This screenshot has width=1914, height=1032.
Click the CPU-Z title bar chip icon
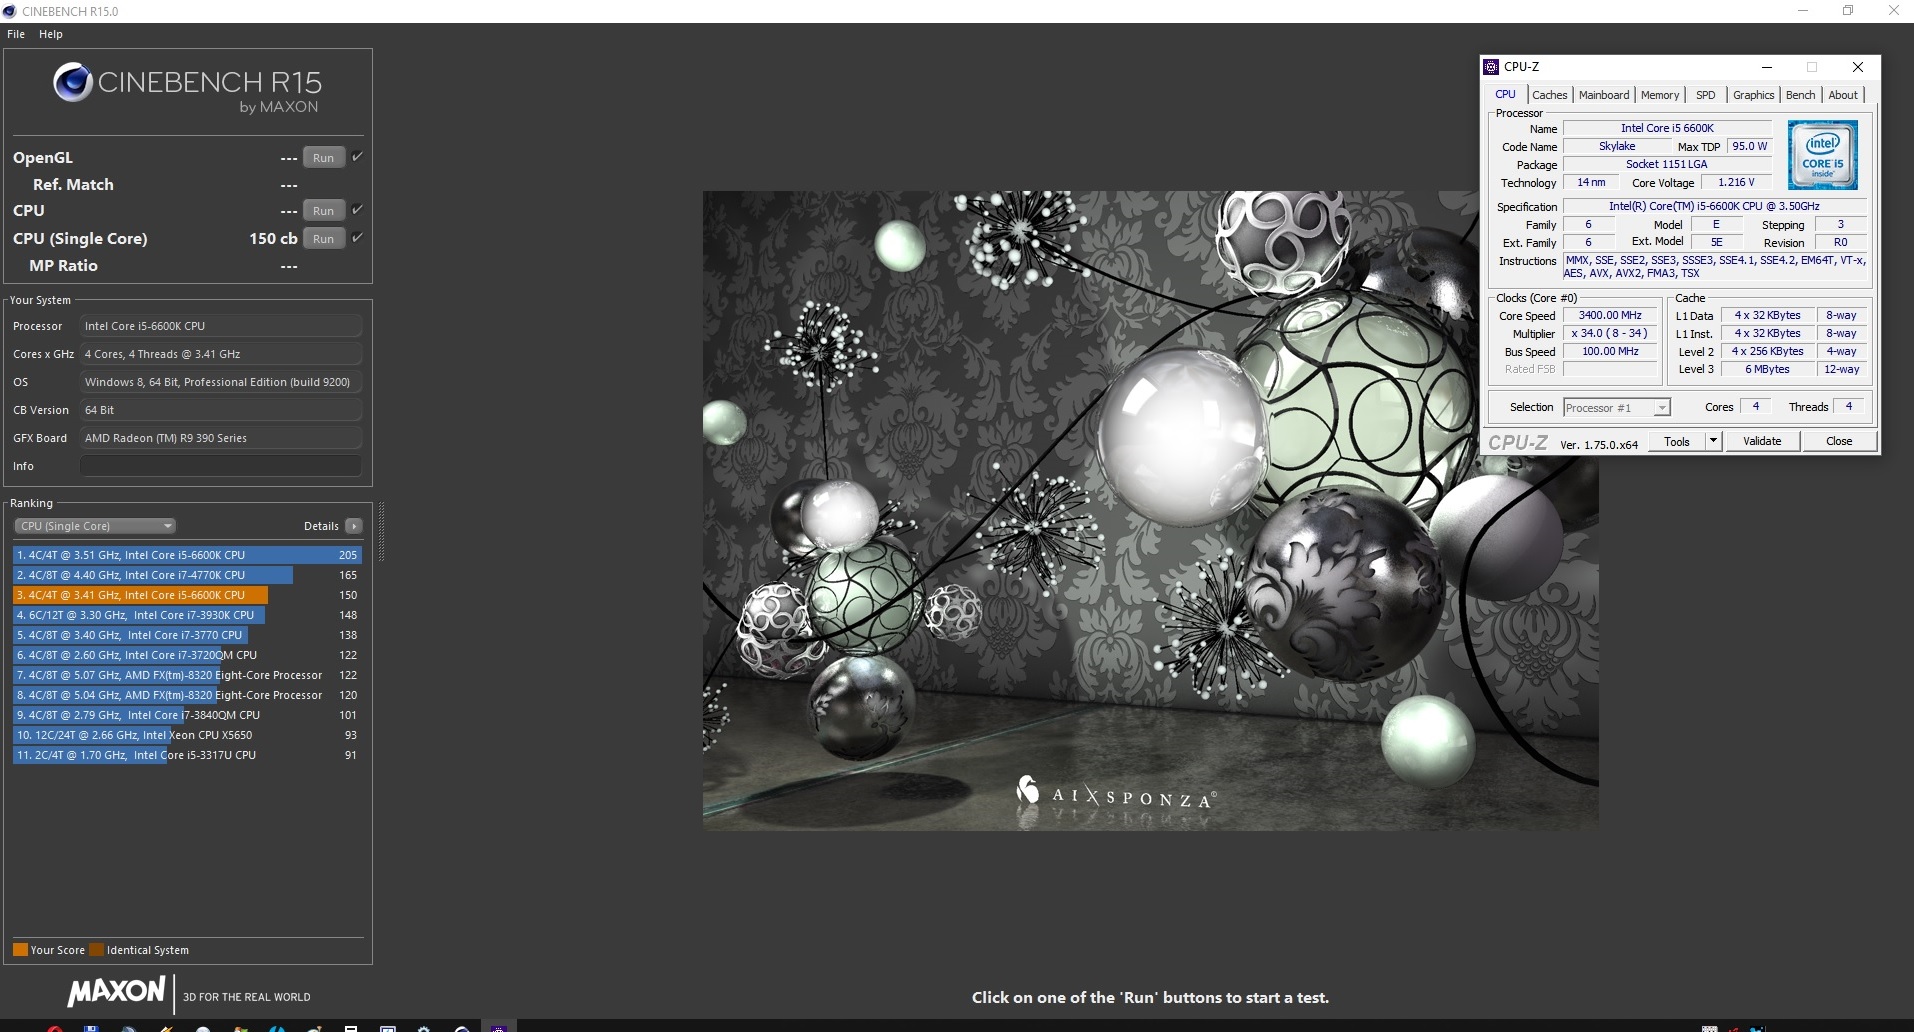[x=1491, y=67]
